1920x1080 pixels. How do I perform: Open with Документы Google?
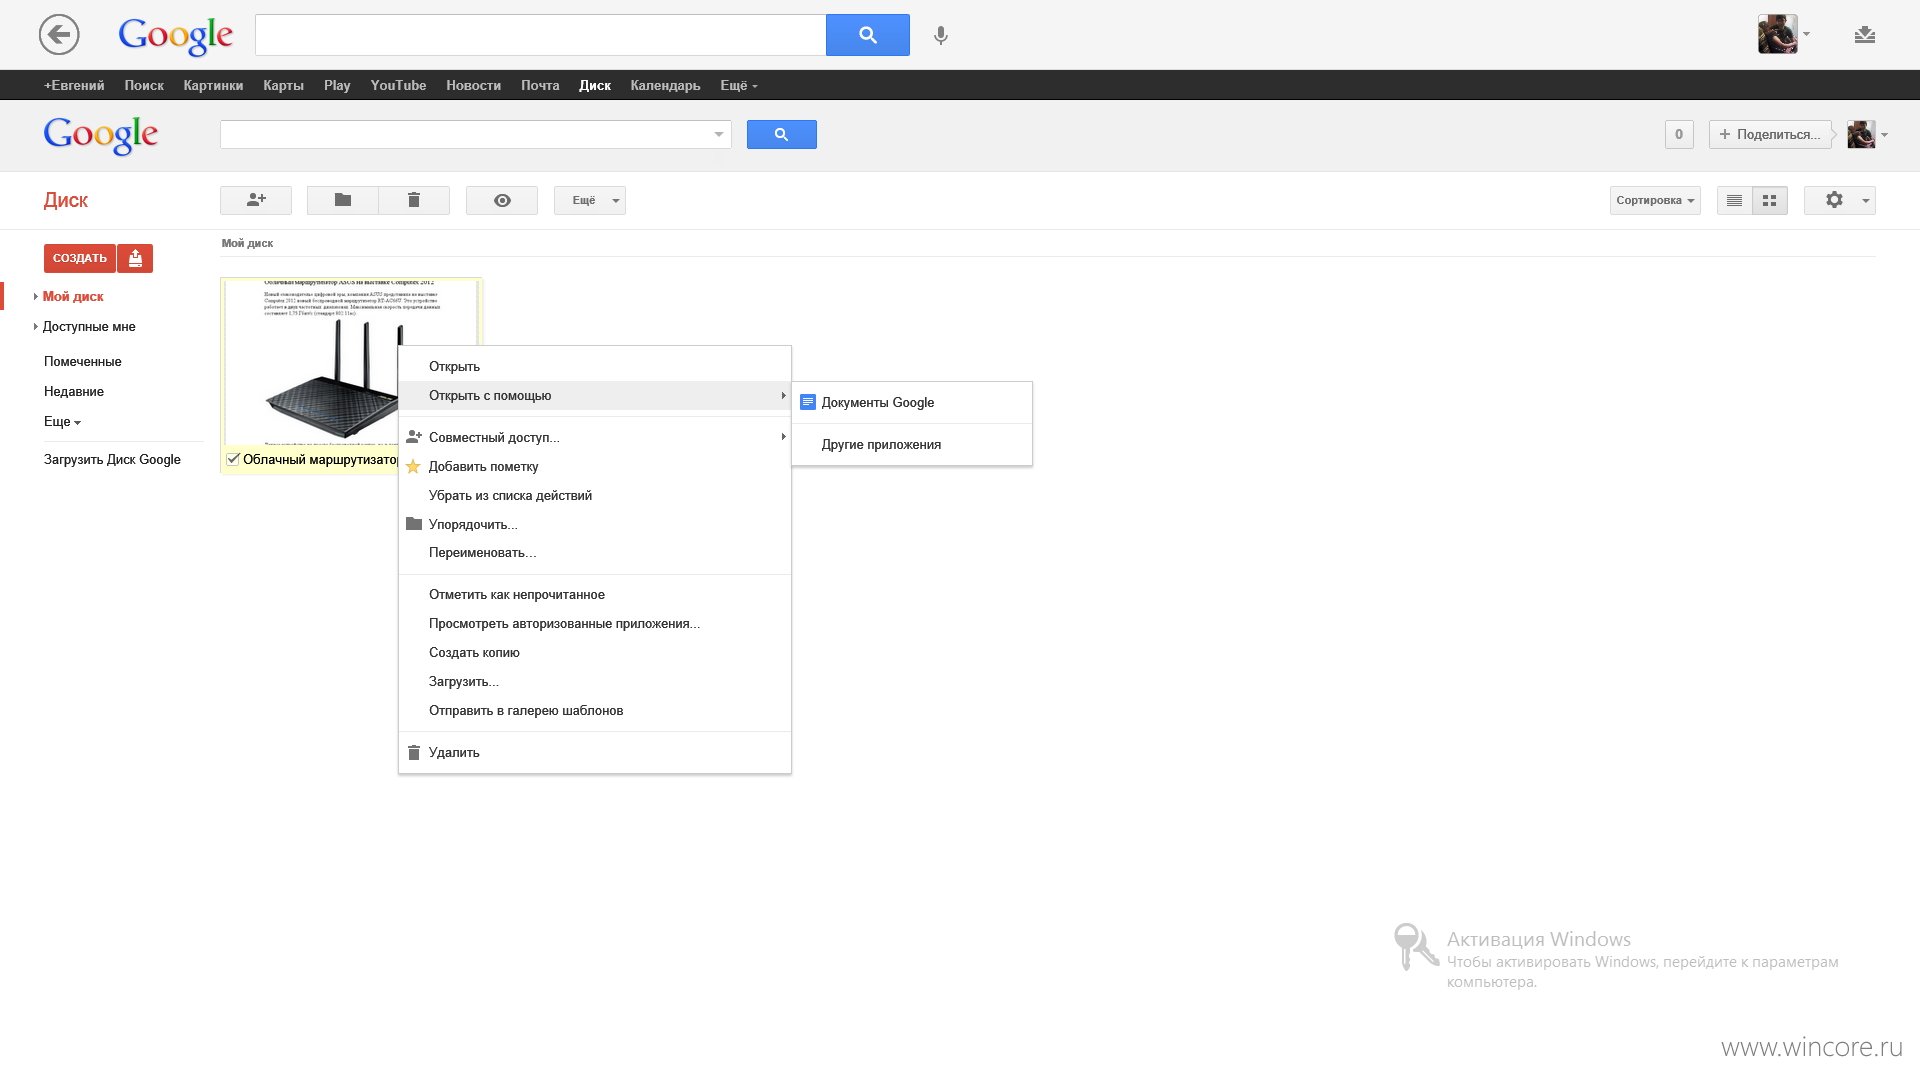coord(912,402)
